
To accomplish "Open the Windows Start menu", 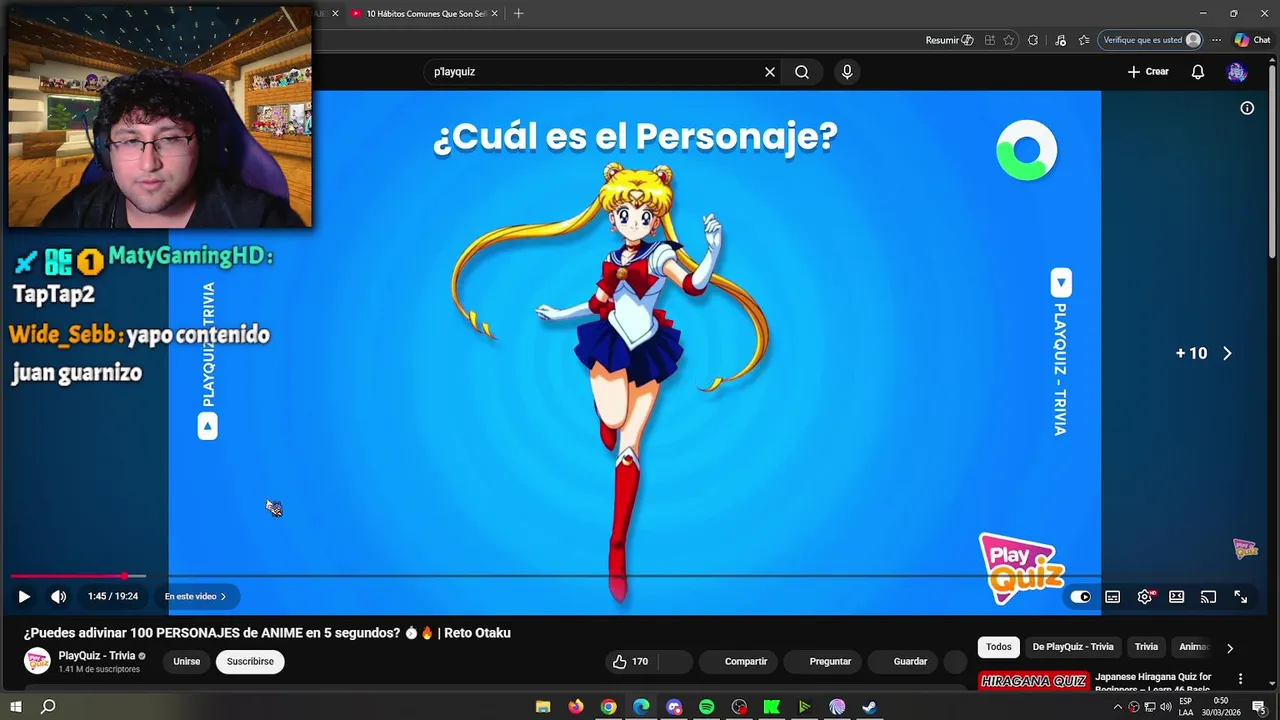I will [x=15, y=707].
